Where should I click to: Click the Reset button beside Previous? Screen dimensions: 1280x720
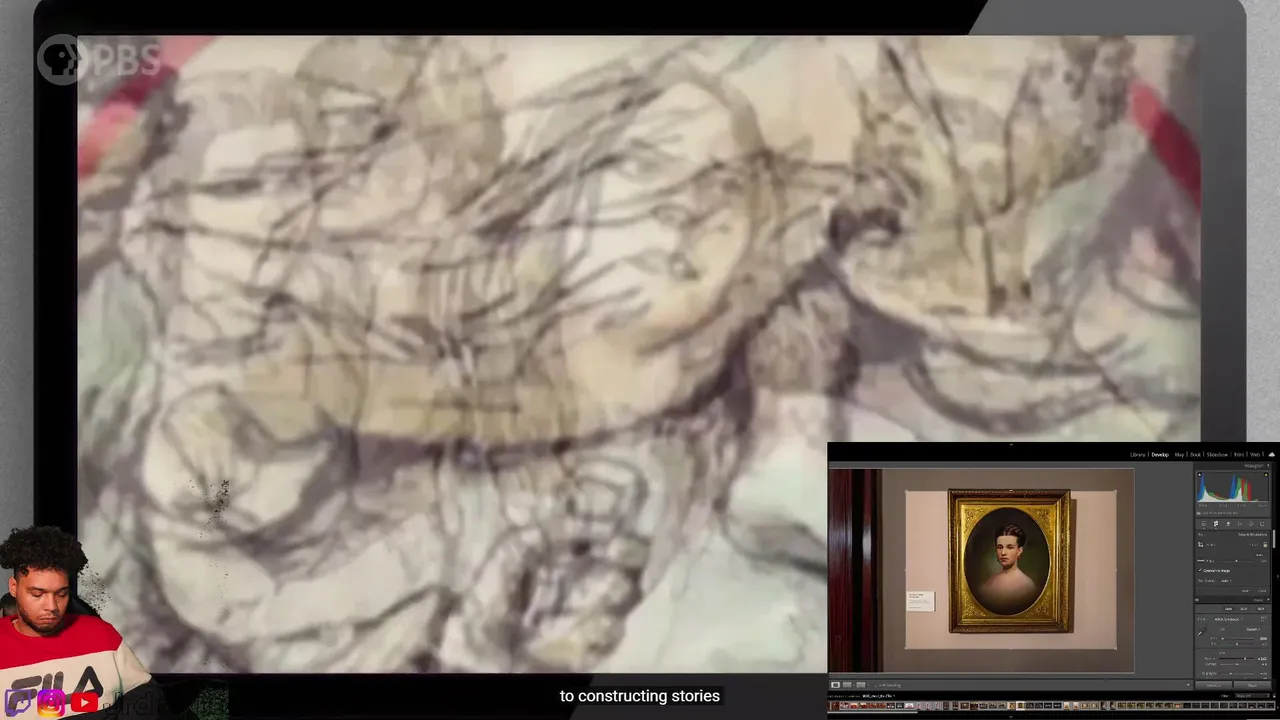pos(1252,685)
